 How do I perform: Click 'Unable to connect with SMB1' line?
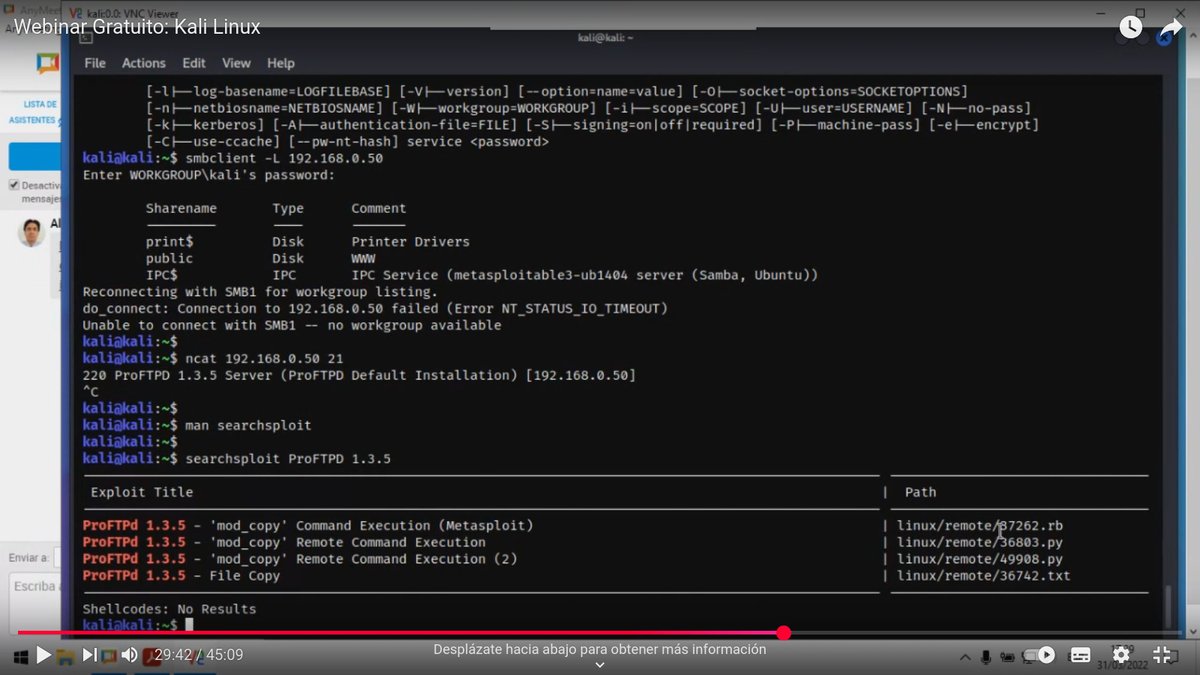pos(292,326)
